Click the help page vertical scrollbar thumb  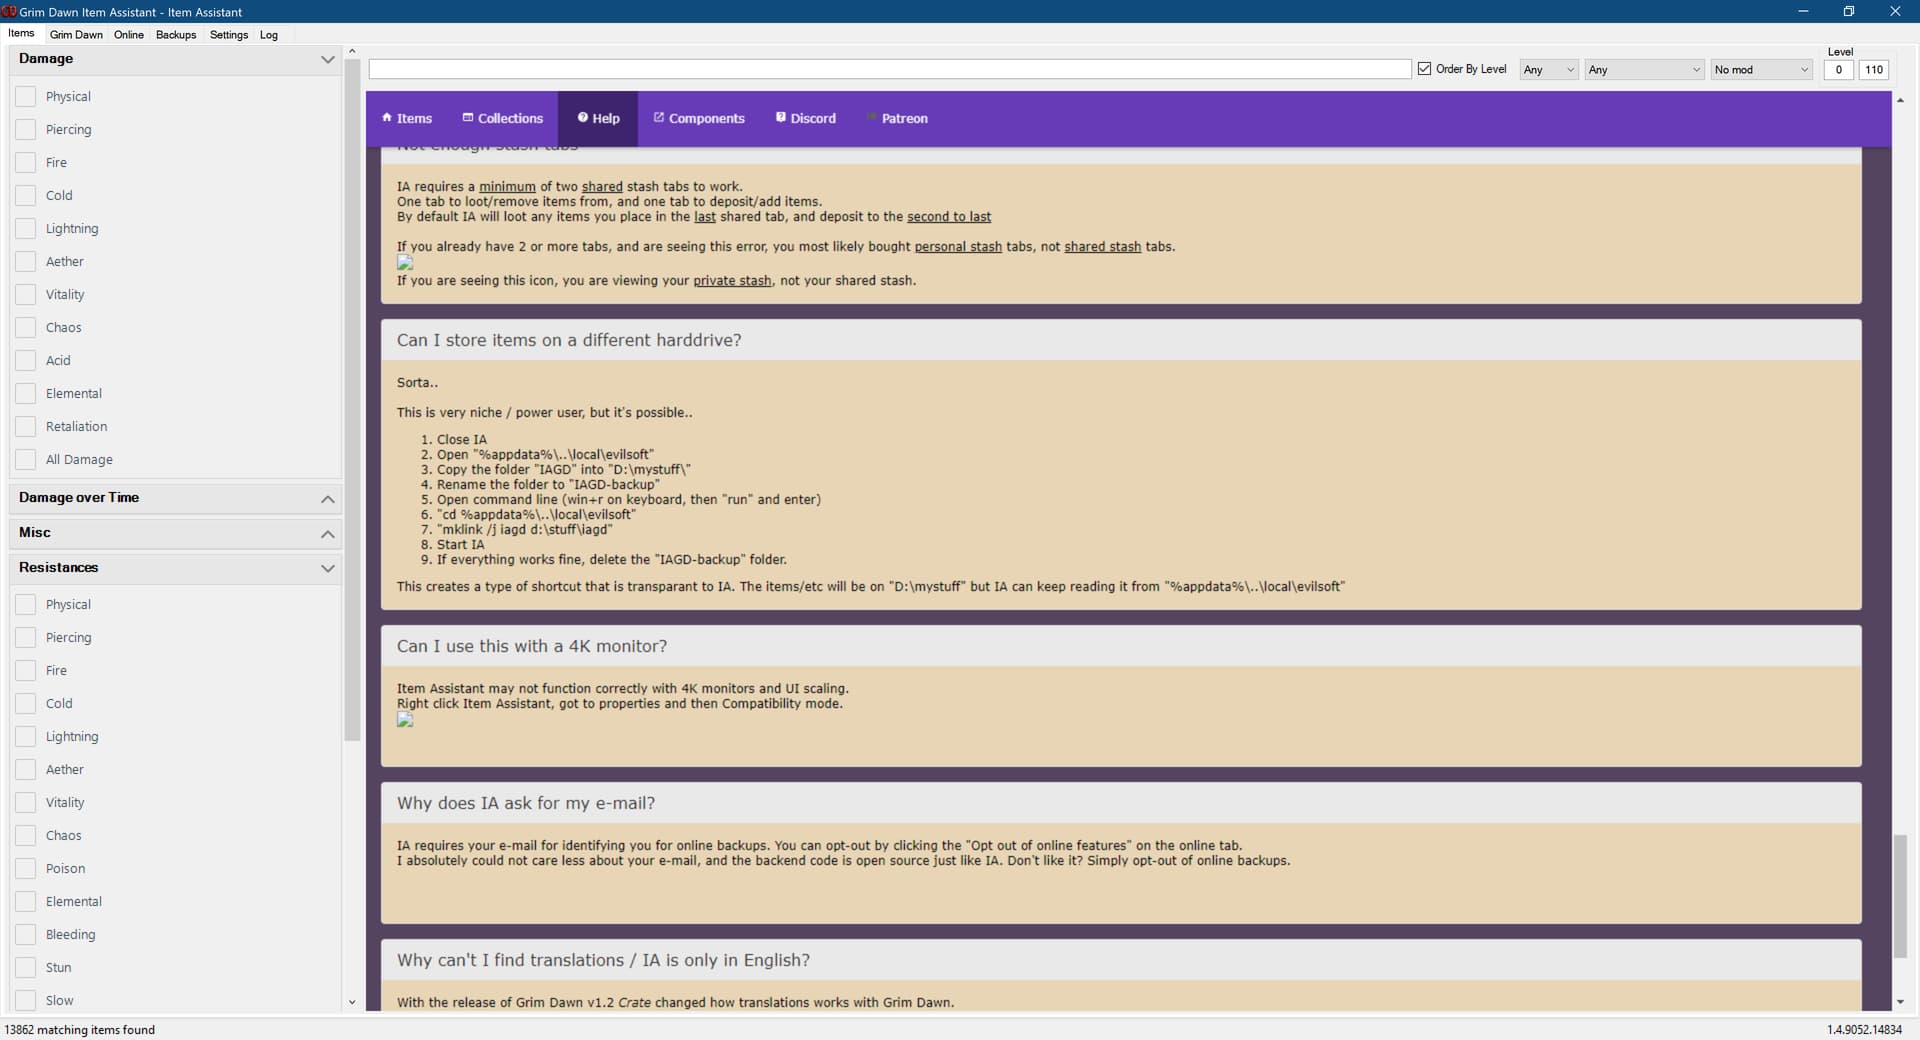click(x=1900, y=895)
